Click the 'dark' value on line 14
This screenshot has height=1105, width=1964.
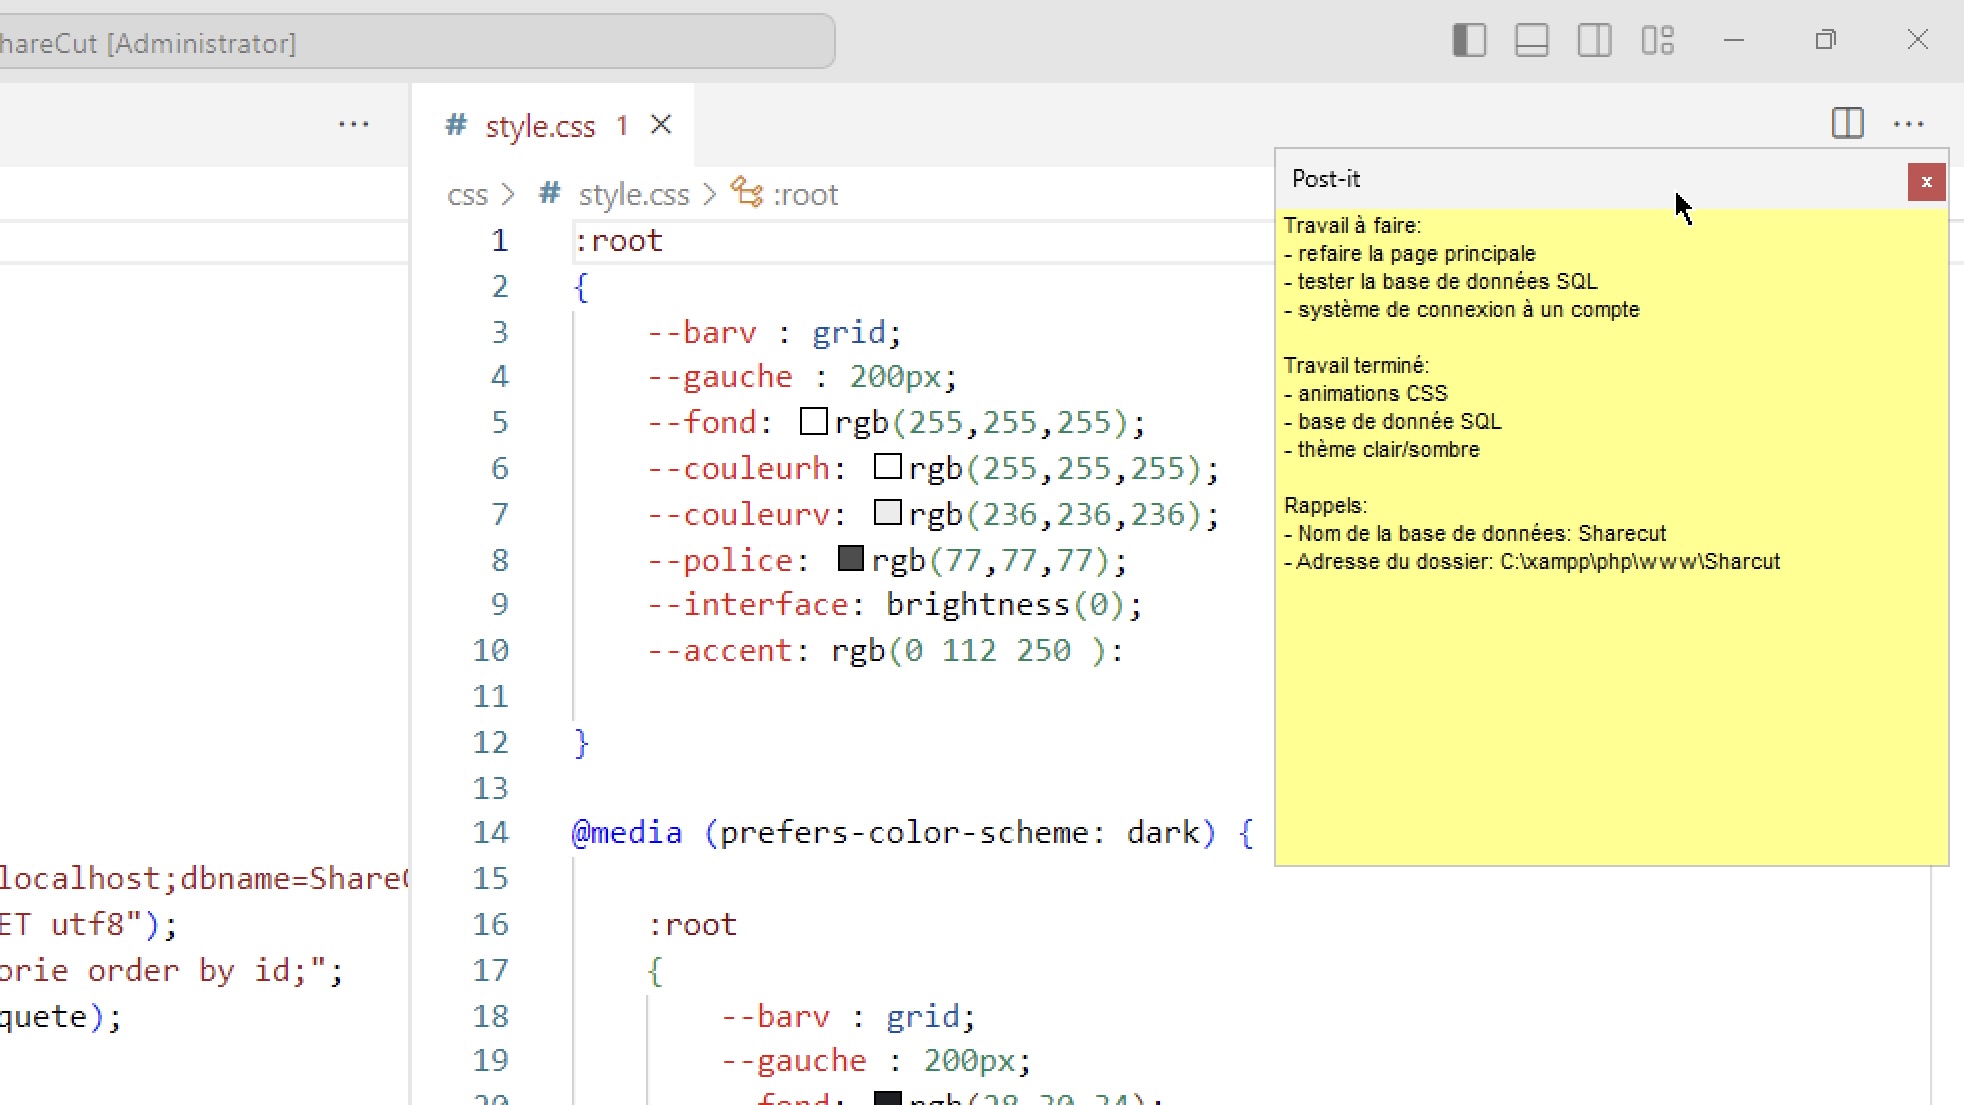coord(1163,833)
